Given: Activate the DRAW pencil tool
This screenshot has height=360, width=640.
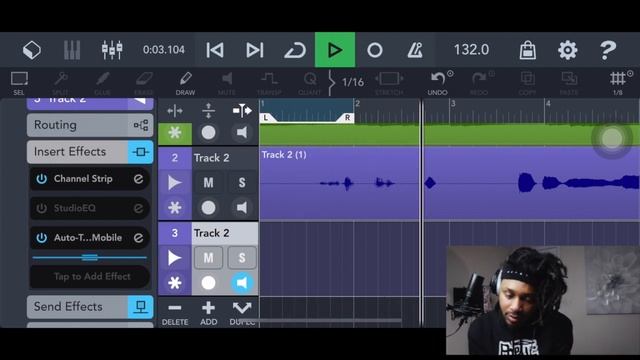Looking at the screenshot, I should pyautogui.click(x=185, y=83).
